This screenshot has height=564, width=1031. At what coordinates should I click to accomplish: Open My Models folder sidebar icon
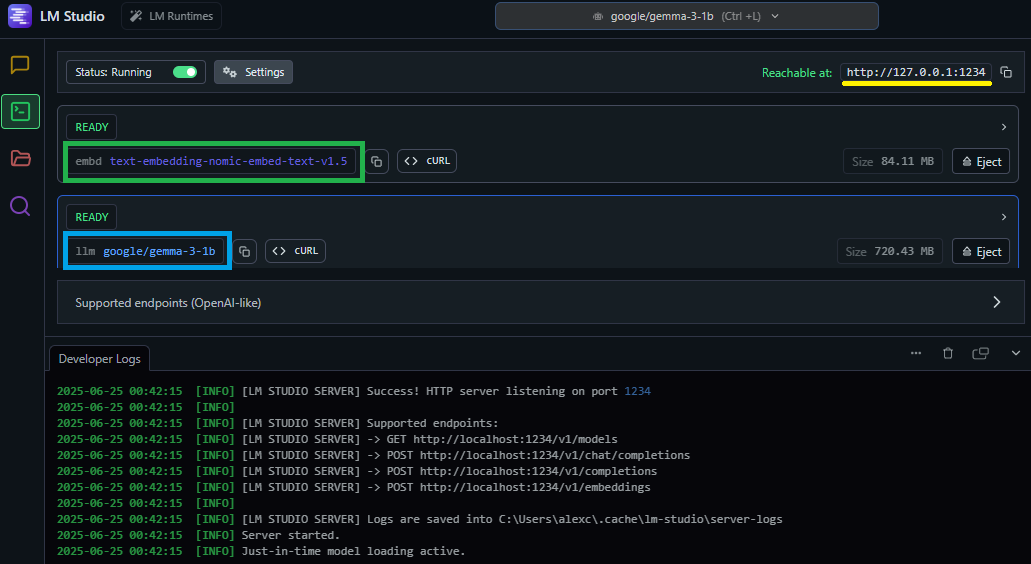(20, 158)
